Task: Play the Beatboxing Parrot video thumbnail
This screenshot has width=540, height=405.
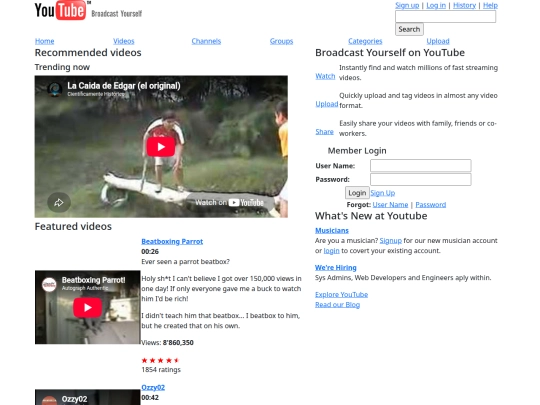Action: (87, 307)
